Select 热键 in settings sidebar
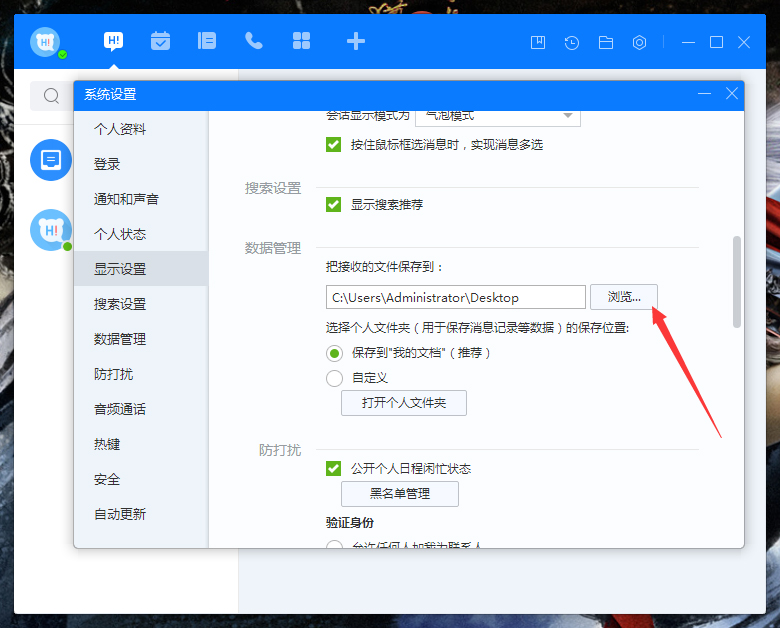780x628 pixels. coord(107,444)
